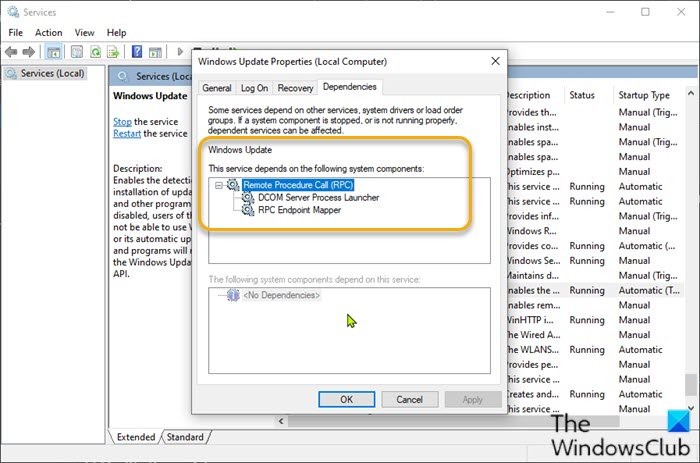This screenshot has width=700, height=463.
Task: Open the Action menu
Action: (x=49, y=33)
